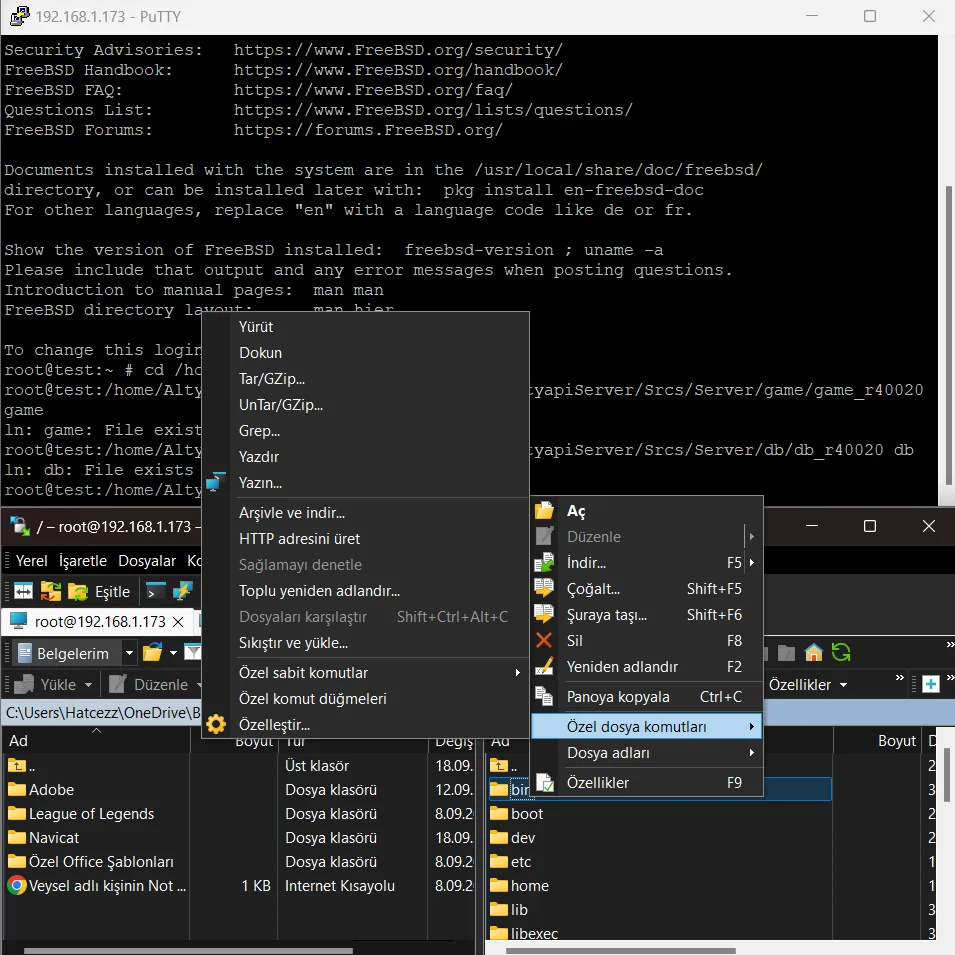Expand Özel dosya komutları submenu
The image size is (955, 955).
pyautogui.click(x=647, y=727)
